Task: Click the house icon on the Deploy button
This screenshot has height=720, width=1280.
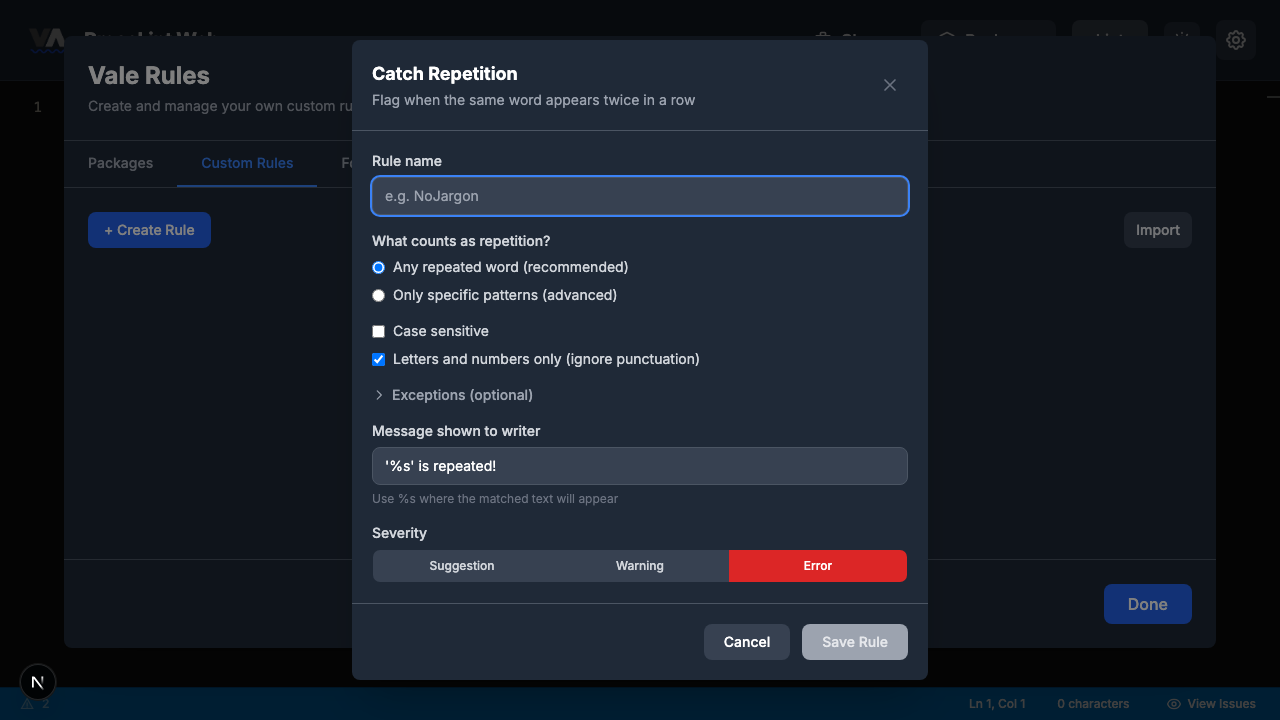Action: 946,40
